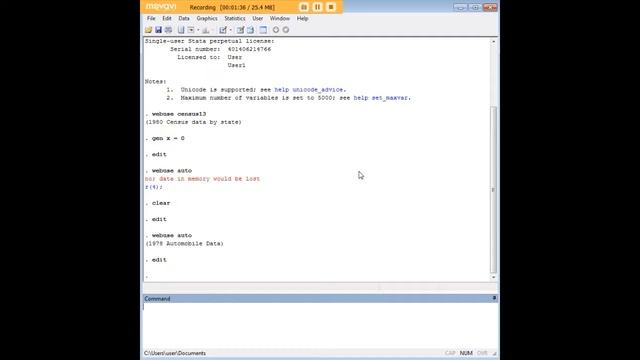
Task: Open the Edit menu
Action: pos(167,18)
